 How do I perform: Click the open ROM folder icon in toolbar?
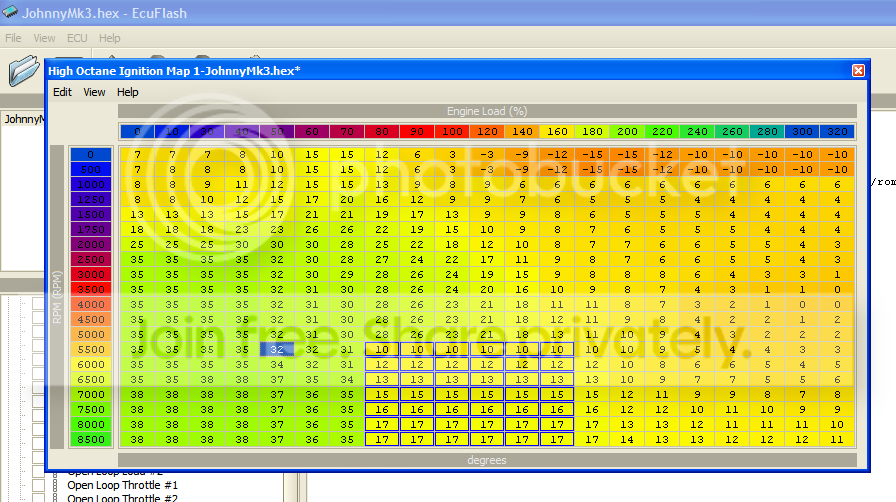[23, 71]
